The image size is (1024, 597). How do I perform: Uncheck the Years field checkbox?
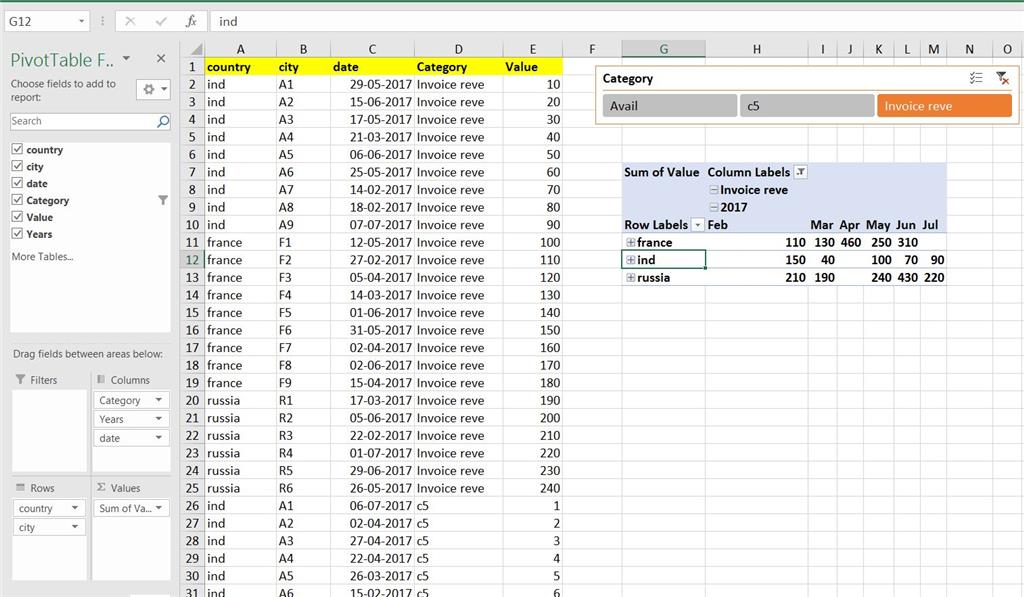[x=18, y=234]
